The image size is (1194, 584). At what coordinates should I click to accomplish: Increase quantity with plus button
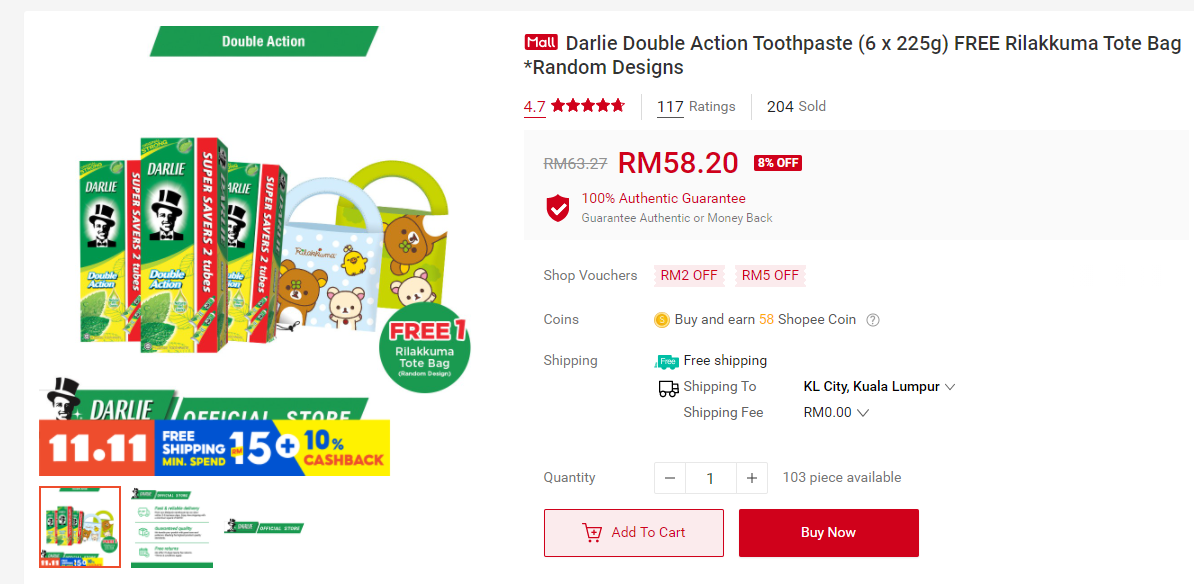coord(752,478)
